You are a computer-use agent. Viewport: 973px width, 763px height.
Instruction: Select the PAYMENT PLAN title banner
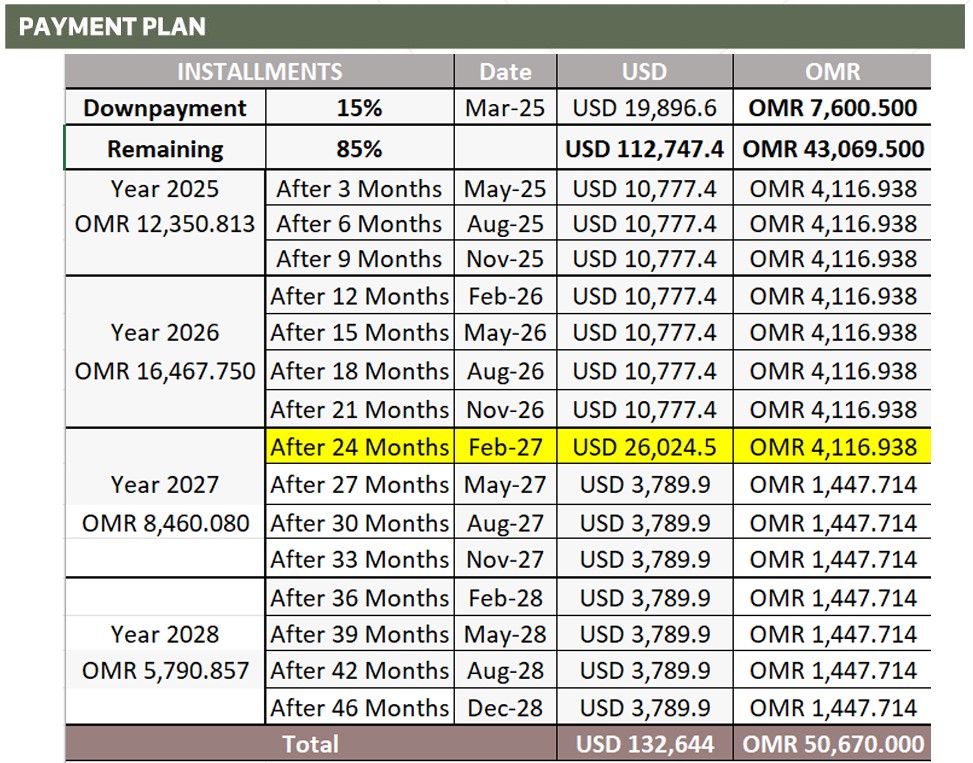pyautogui.click(x=485, y=26)
